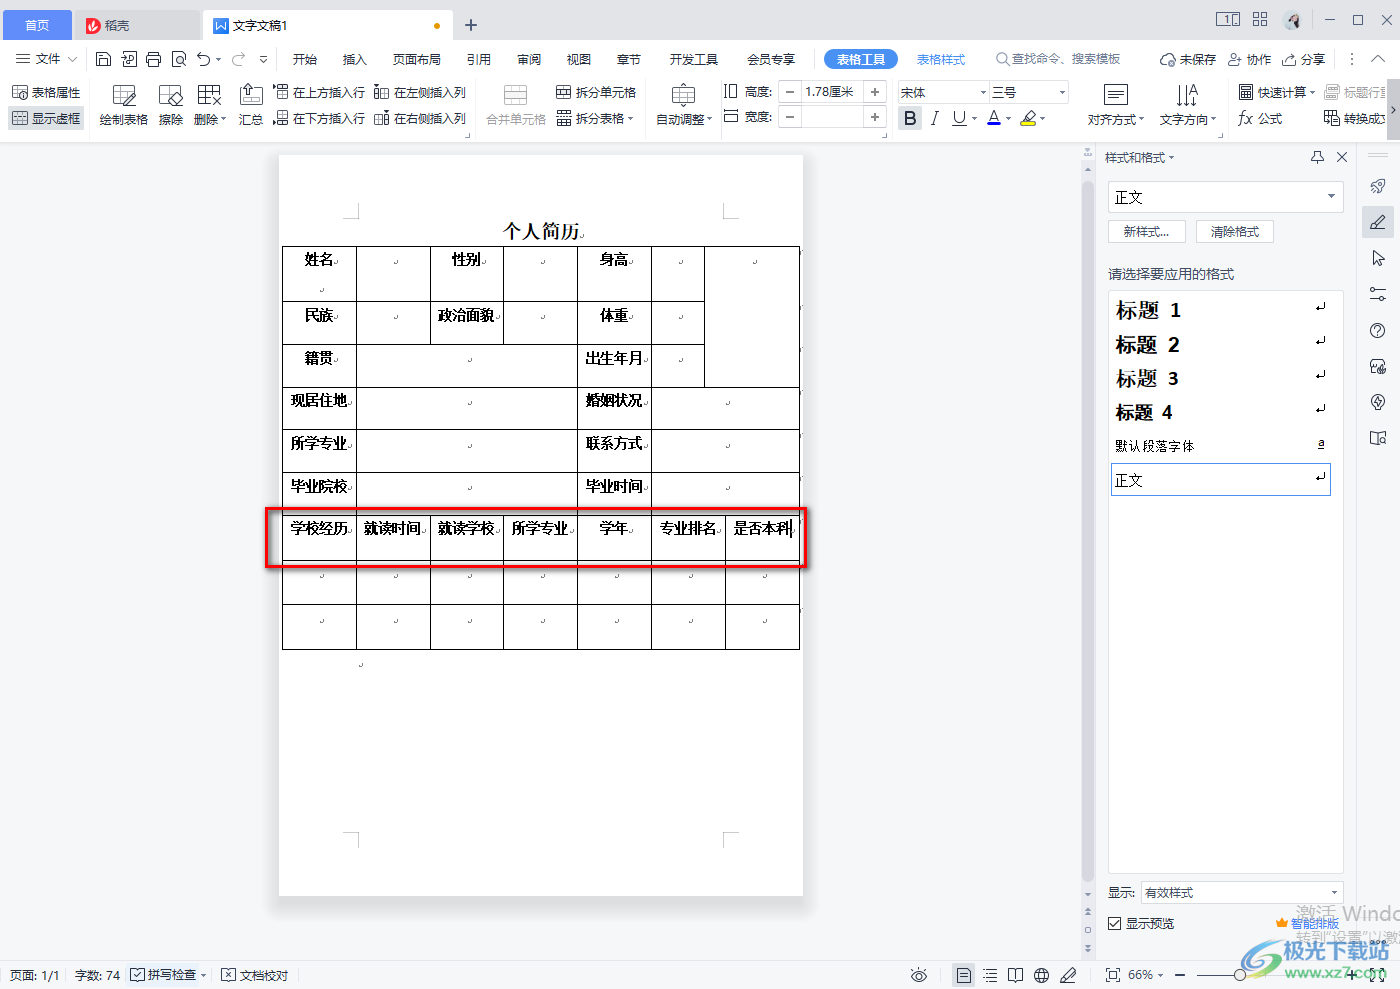Image resolution: width=1400 pixels, height=989 pixels.
Task: Insert row above (在上方插入行)
Action: point(319,92)
